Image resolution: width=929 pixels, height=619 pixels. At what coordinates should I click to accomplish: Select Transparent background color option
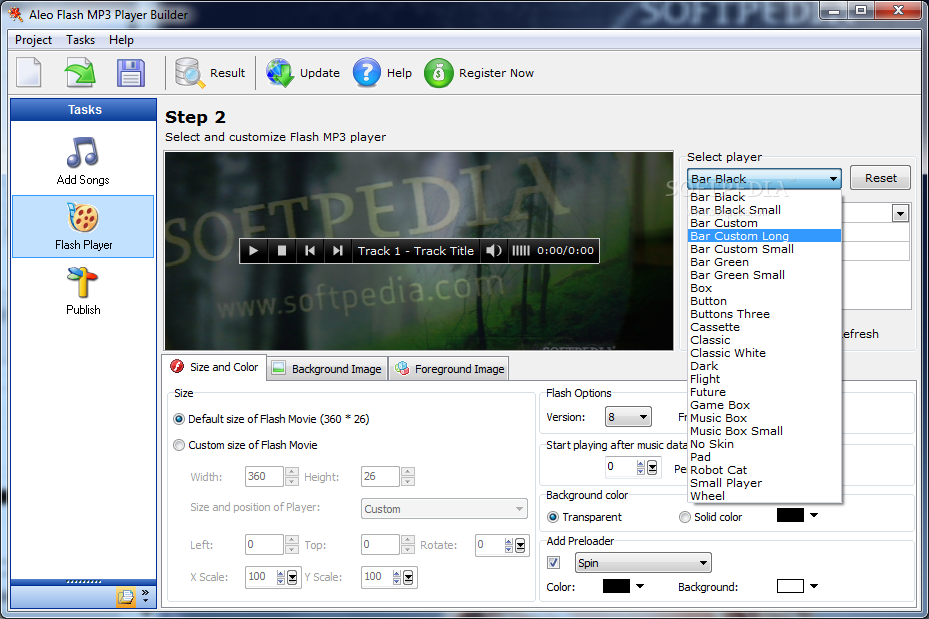click(x=553, y=517)
